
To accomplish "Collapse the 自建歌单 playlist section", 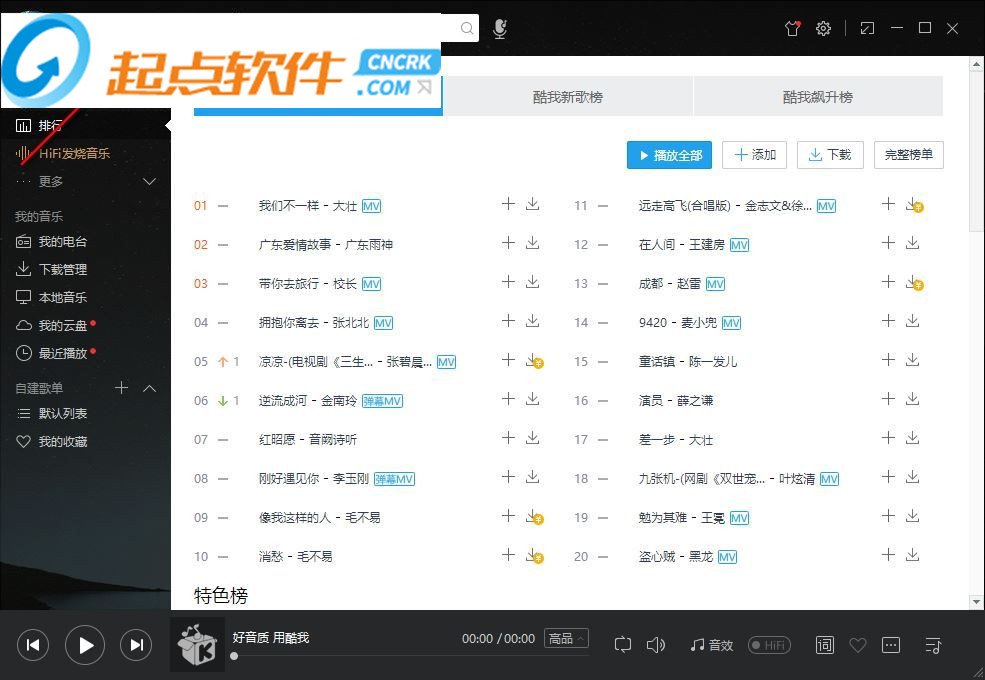I will point(150,388).
